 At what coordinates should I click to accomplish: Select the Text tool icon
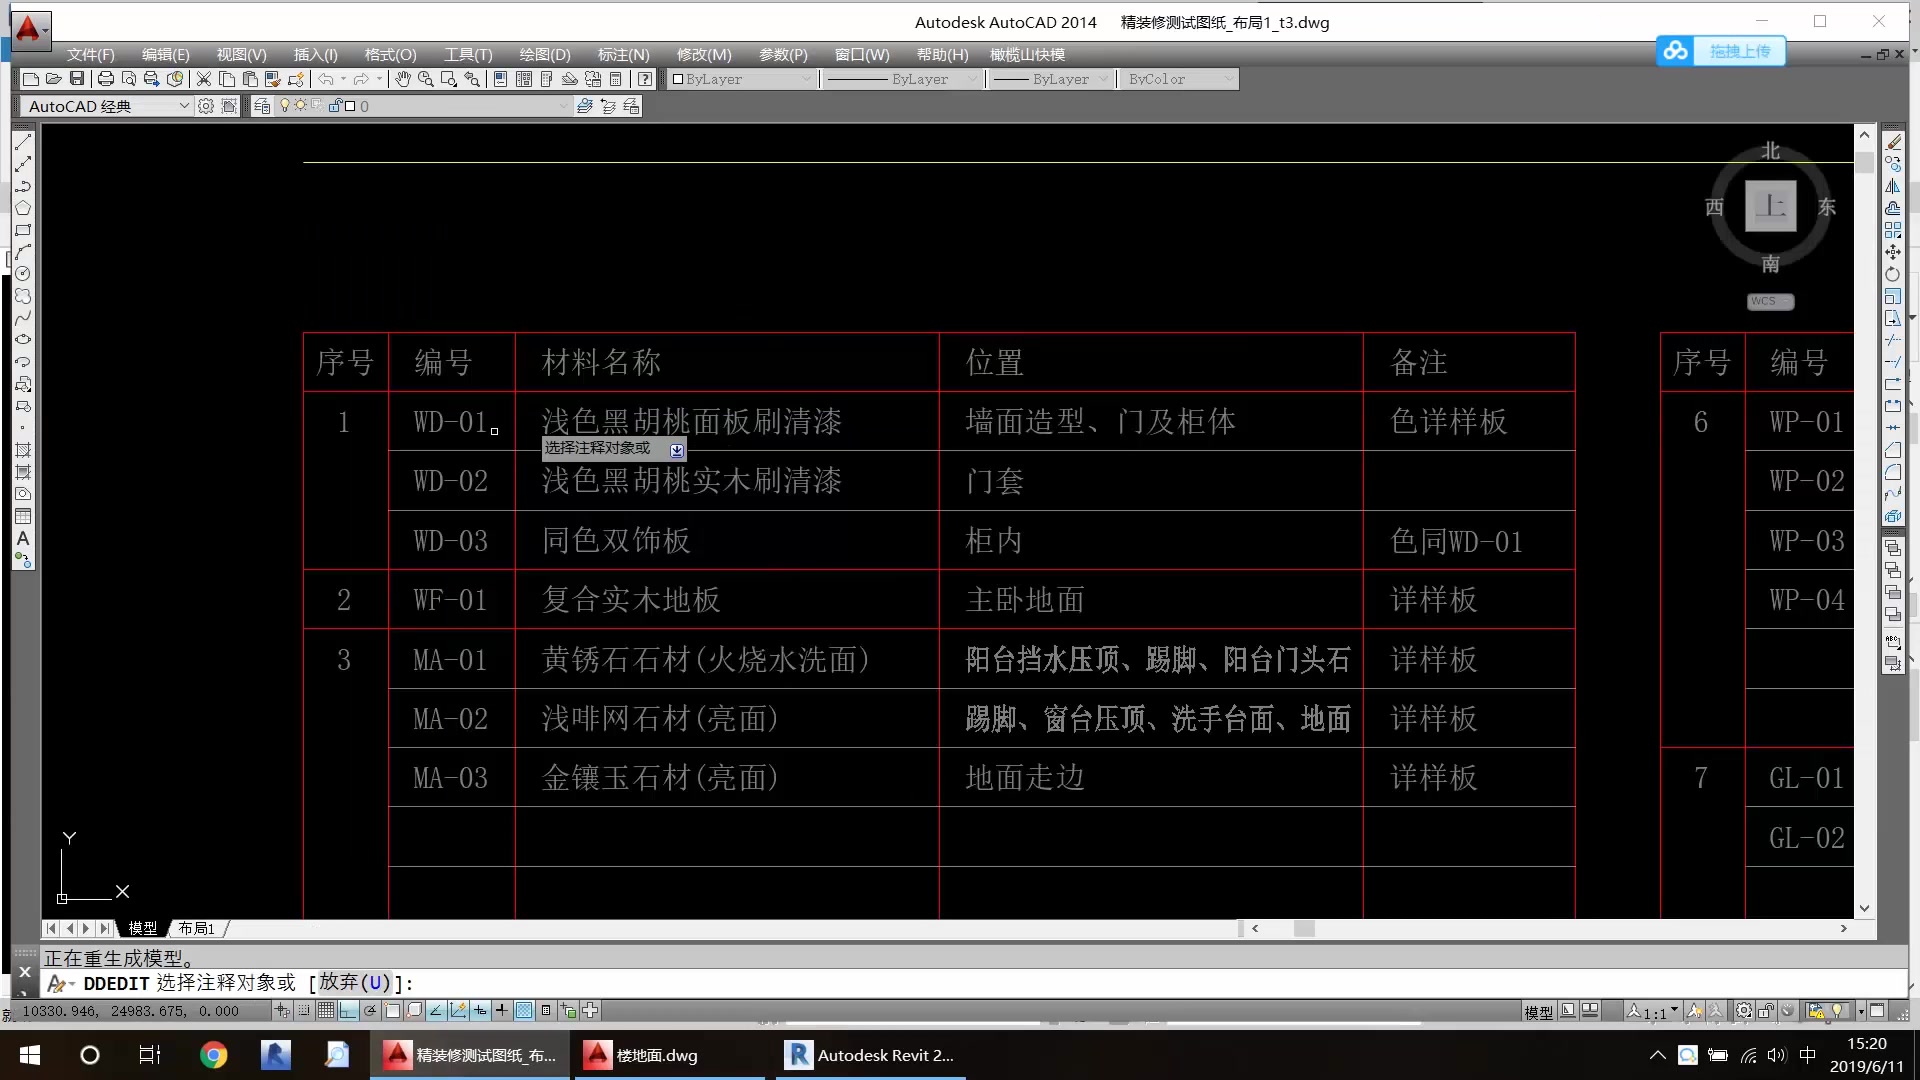pyautogui.click(x=22, y=538)
